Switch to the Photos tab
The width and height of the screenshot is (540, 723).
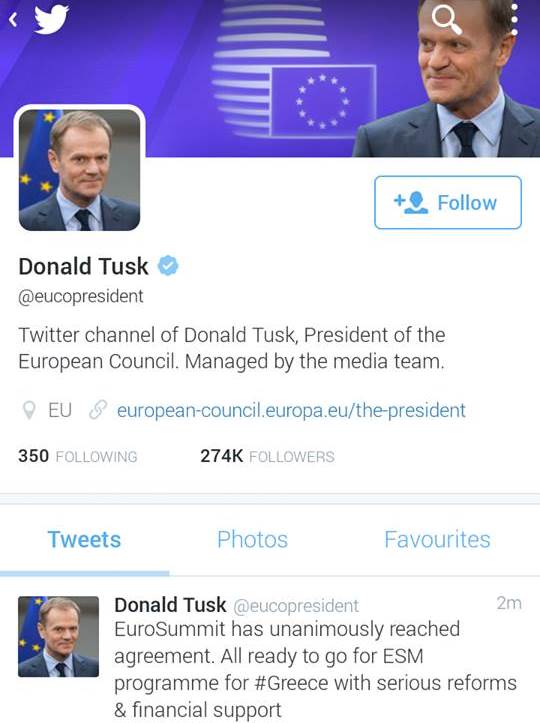(x=252, y=539)
